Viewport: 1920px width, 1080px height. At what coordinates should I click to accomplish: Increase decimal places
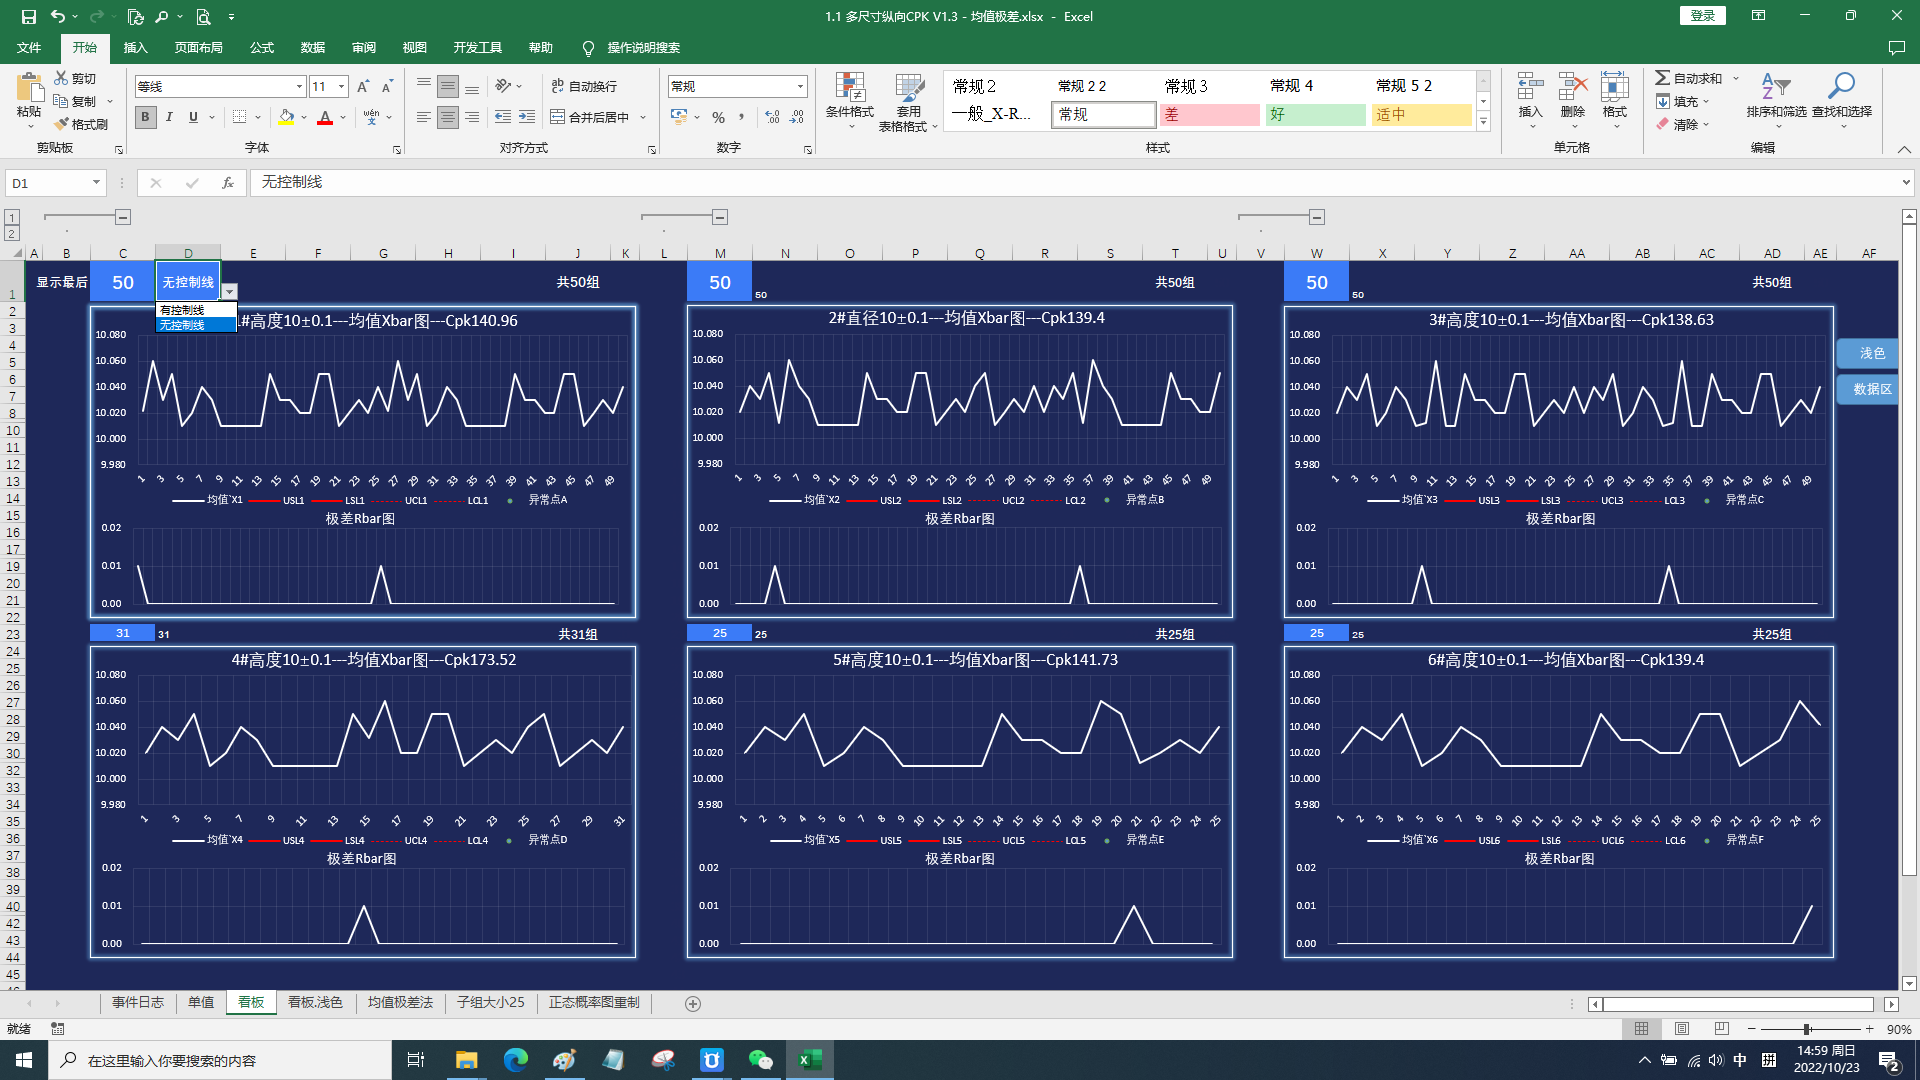(x=772, y=117)
